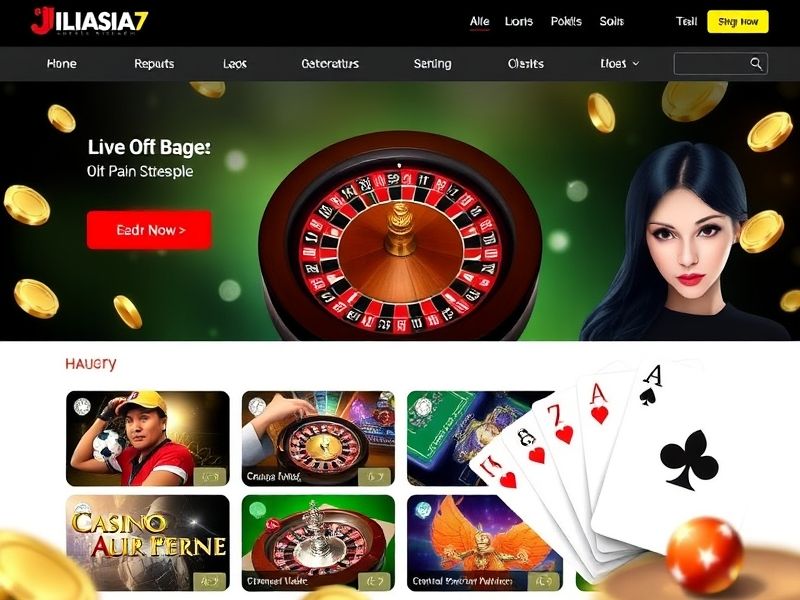This screenshot has height=600, width=800.
Task: Expand the Hoes dropdown menu
Action: pos(619,64)
